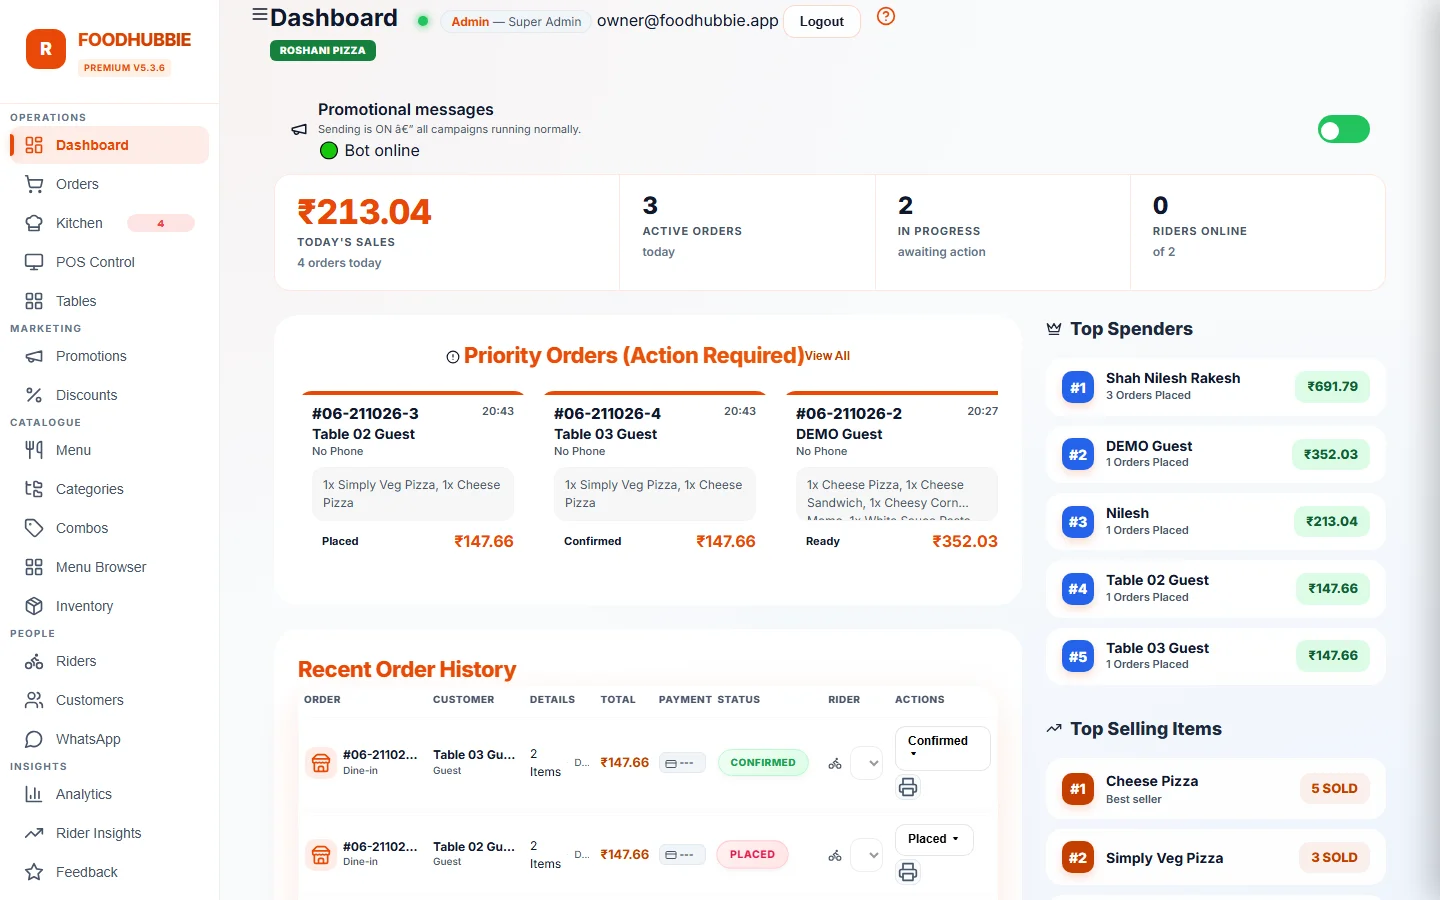The width and height of the screenshot is (1440, 900).
Task: Open the Confirmed status dropdown
Action: 942,748
